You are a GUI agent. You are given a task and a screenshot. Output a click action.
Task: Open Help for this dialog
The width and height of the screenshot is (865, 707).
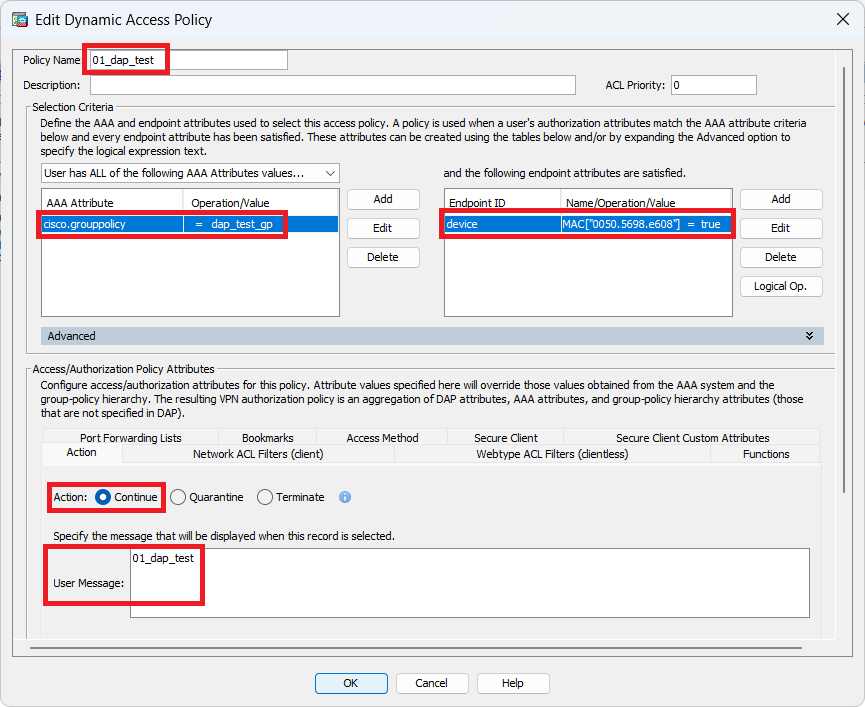tap(513, 683)
